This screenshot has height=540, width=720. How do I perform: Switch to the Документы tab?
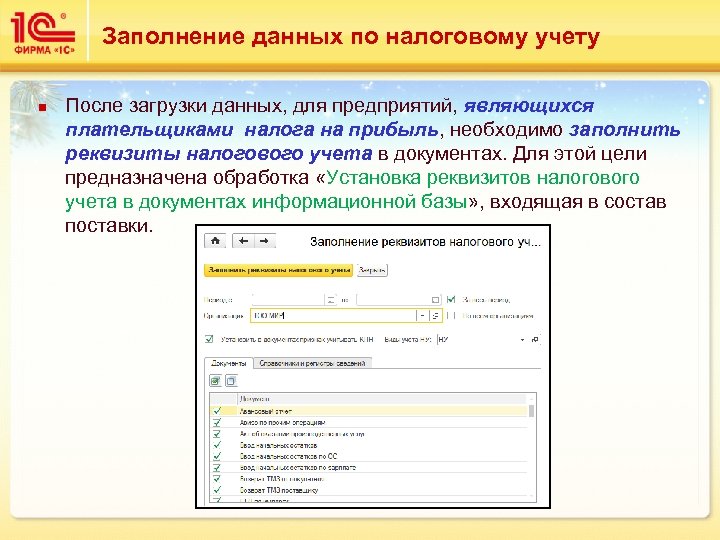point(229,363)
